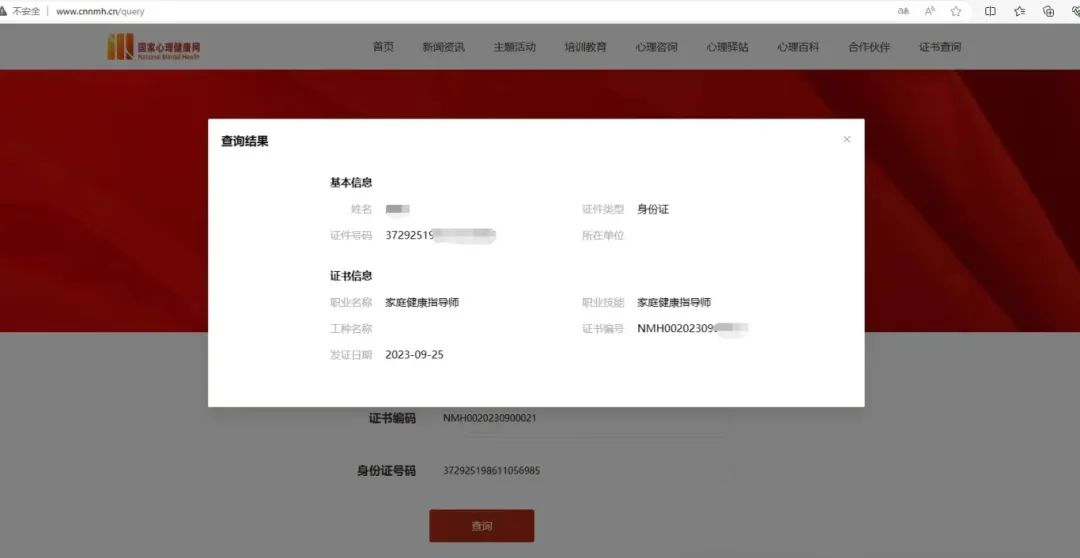This screenshot has height=558, width=1080.
Task: Click the 发证日期 value 2023-09-25
Action: [415, 355]
